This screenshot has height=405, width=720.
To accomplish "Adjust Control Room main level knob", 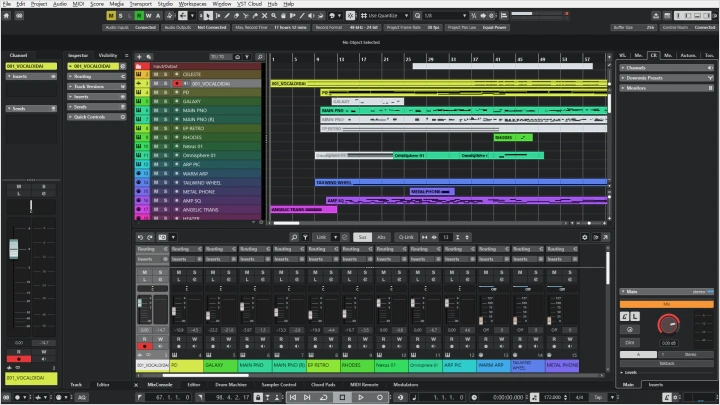I will tap(668, 325).
